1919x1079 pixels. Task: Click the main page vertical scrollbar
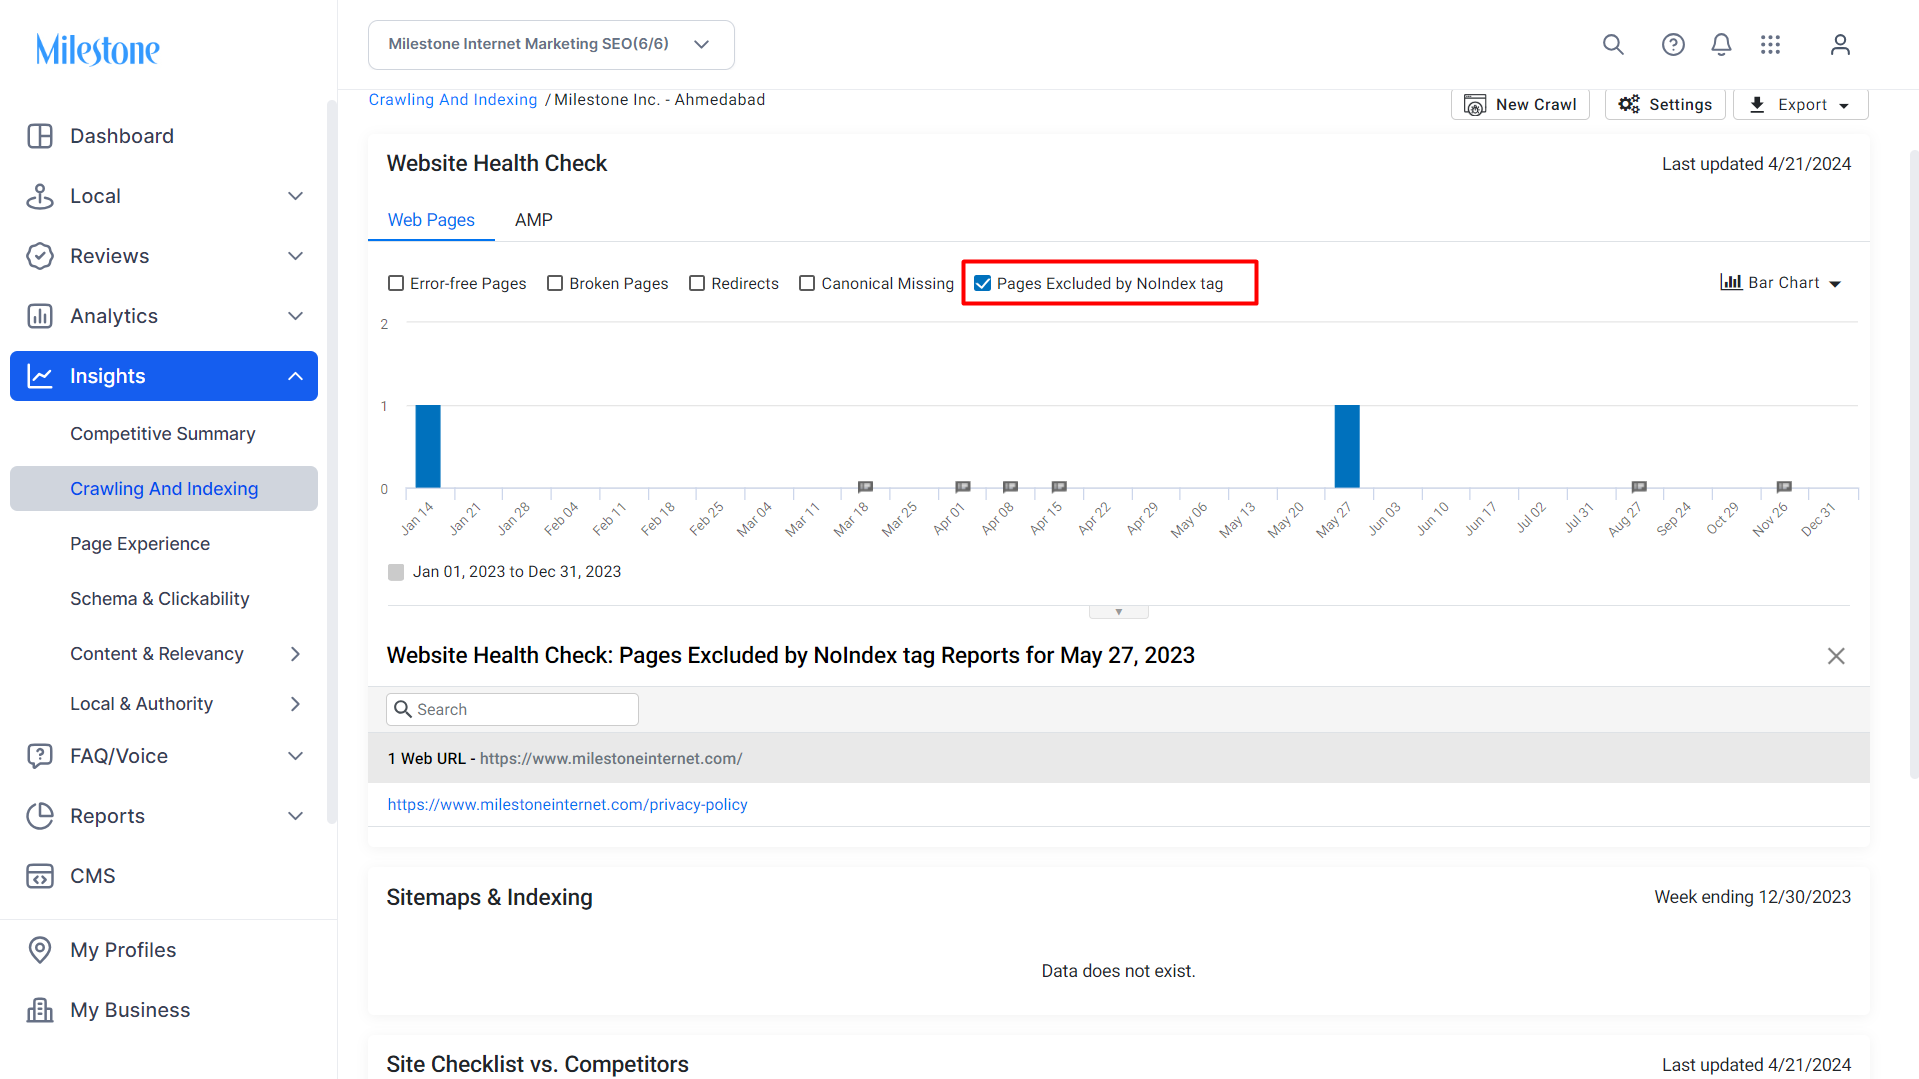tap(1914, 464)
